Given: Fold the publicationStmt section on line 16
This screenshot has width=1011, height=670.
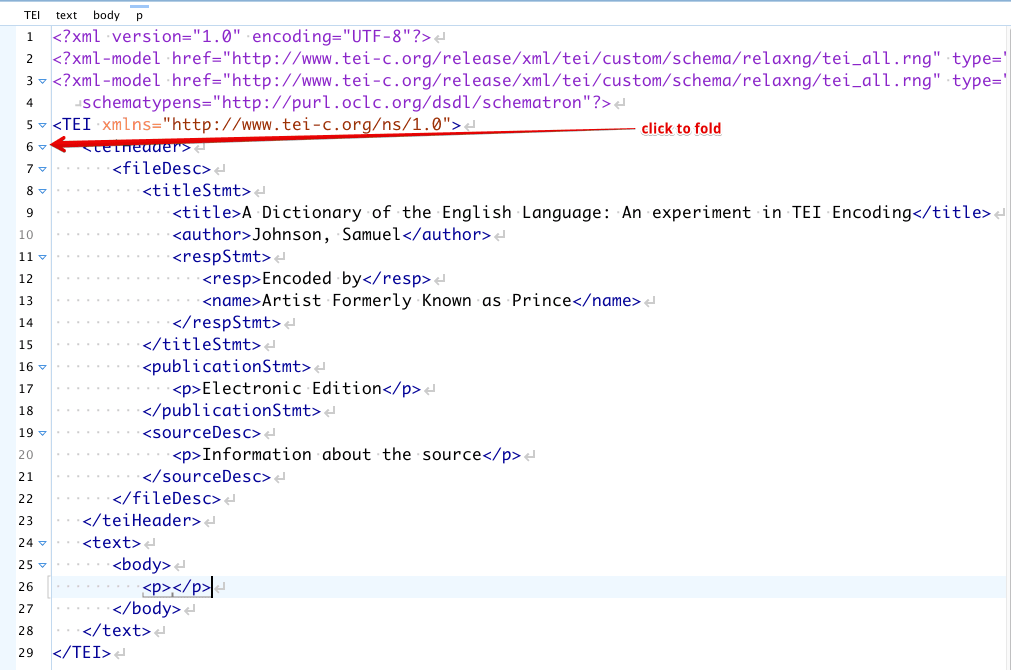Looking at the screenshot, I should pyautogui.click(x=42, y=367).
